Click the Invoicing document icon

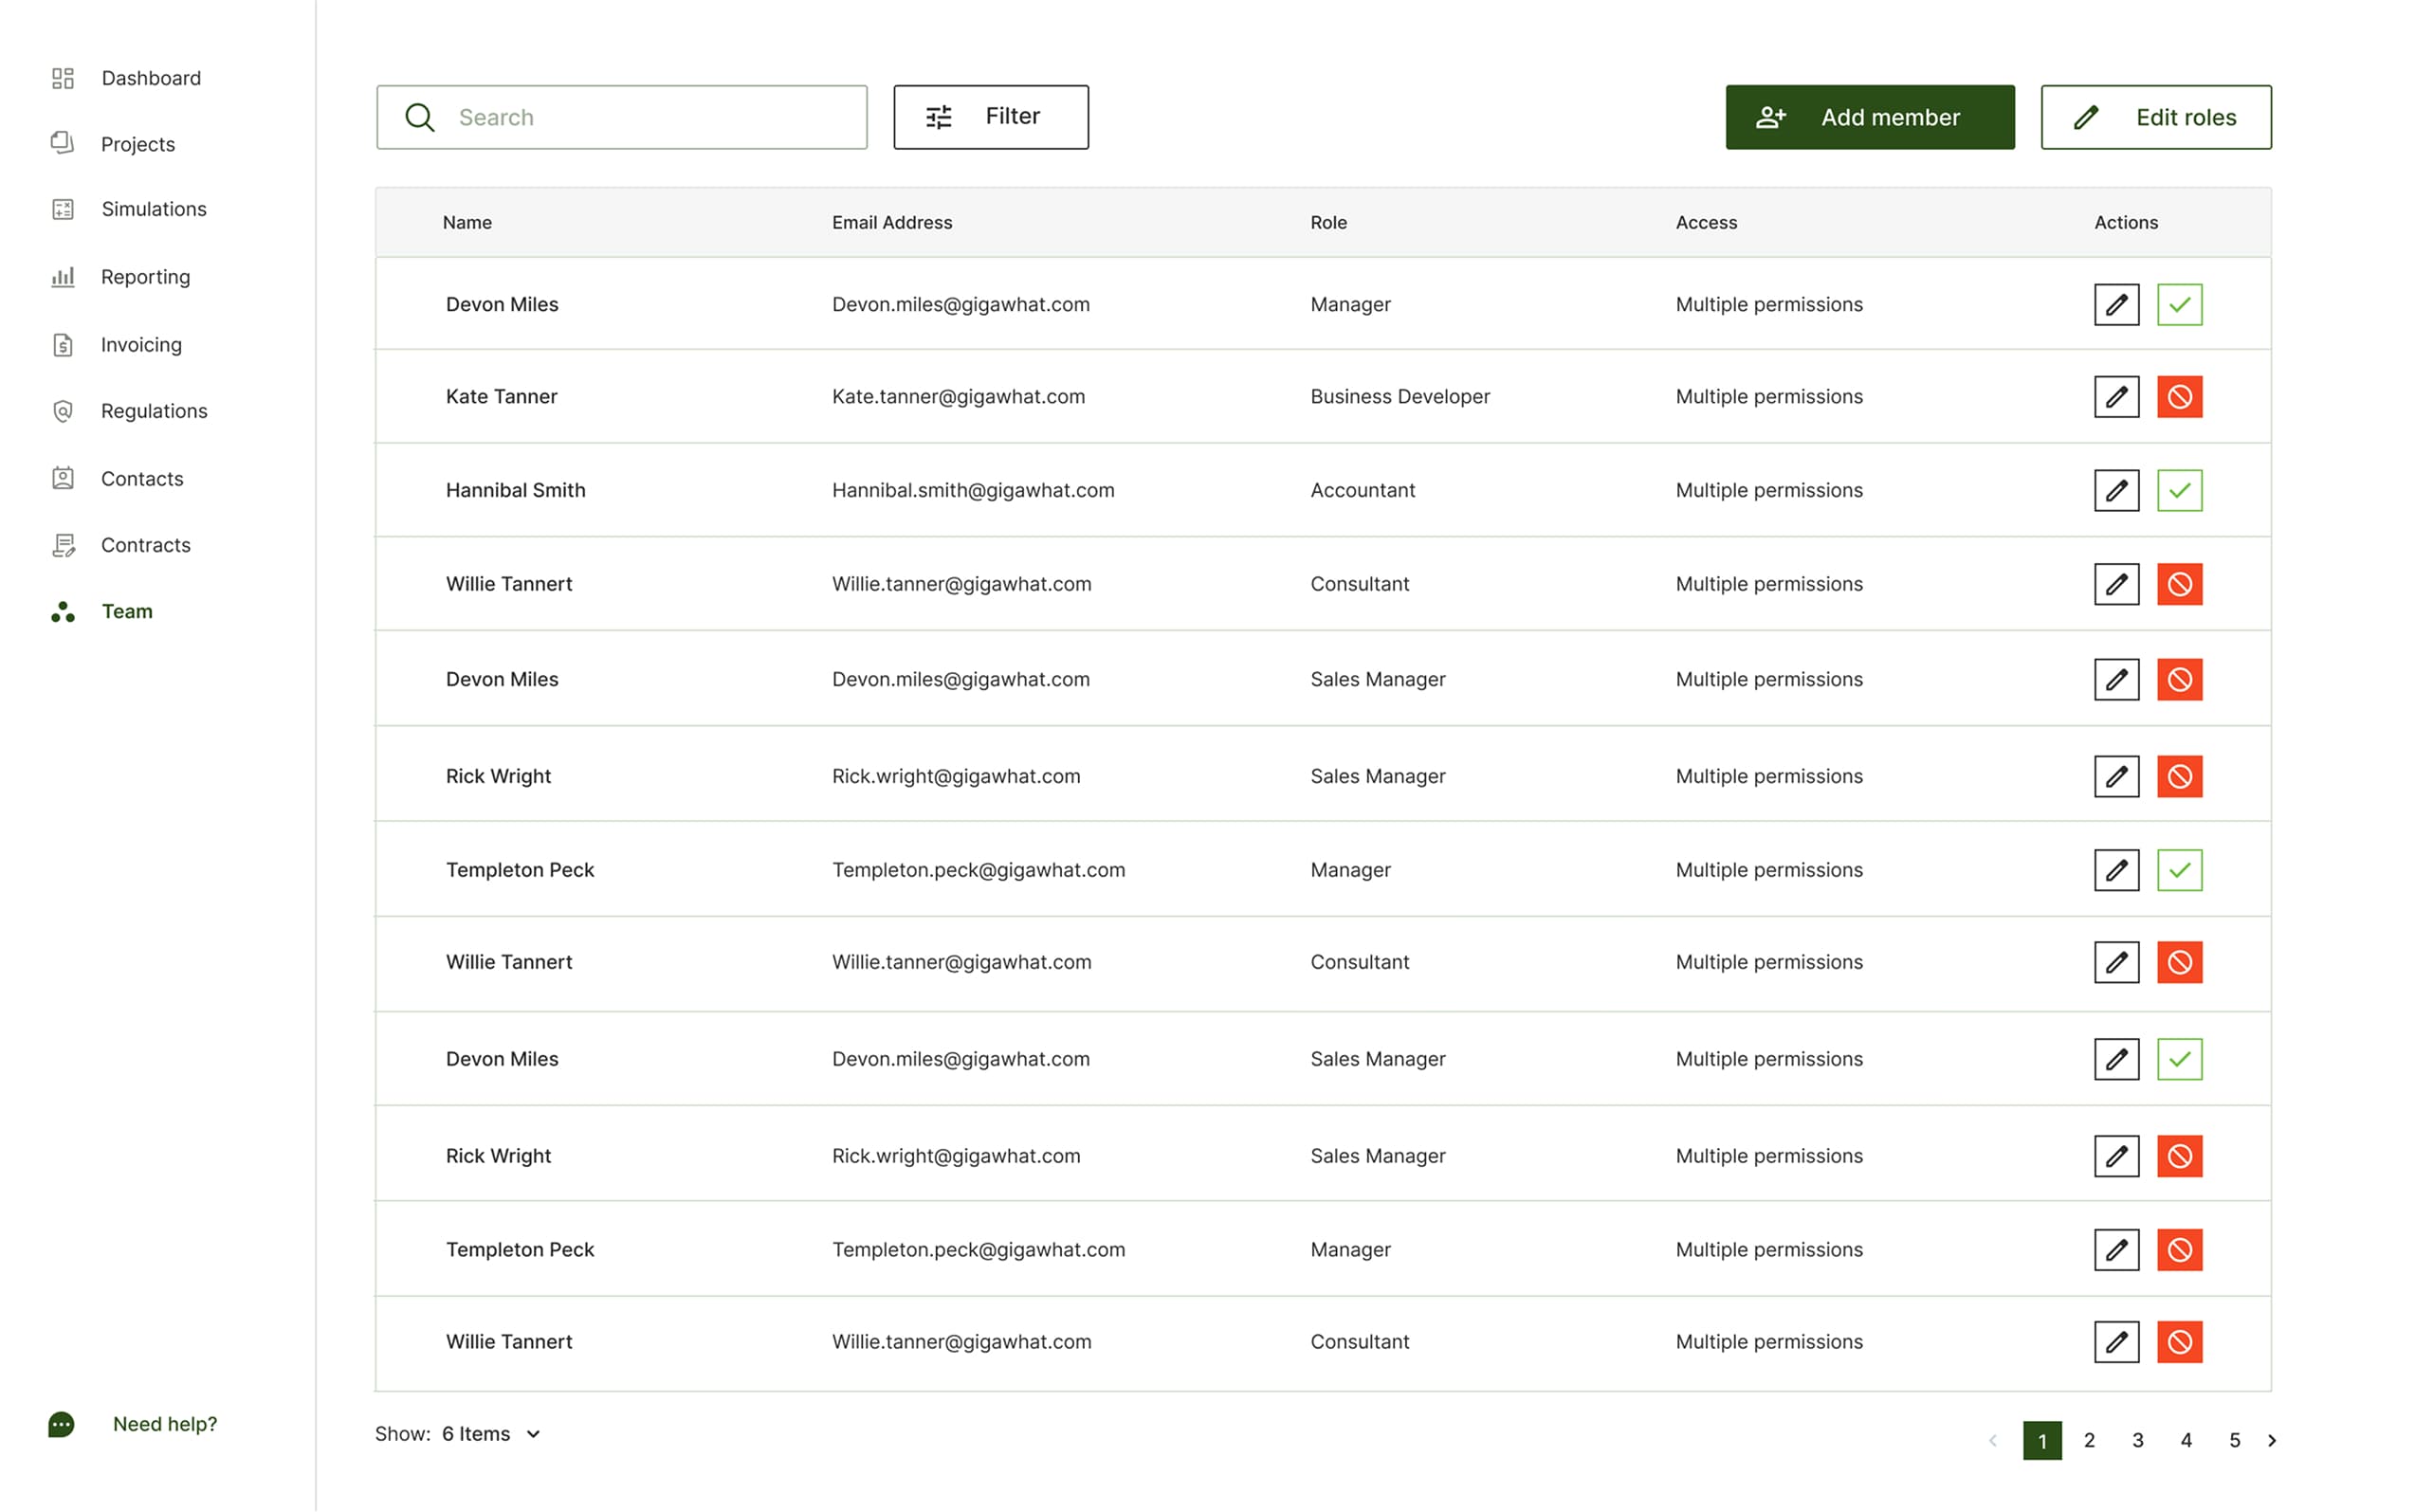63,345
